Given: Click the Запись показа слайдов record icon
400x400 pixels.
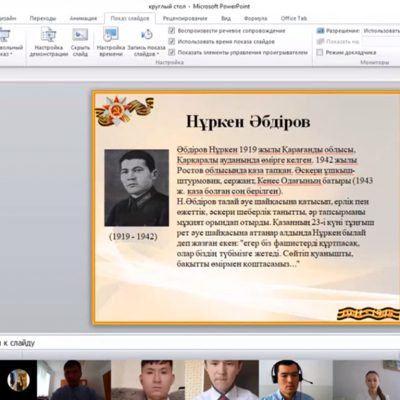Looking at the screenshot, I should pos(147,35).
